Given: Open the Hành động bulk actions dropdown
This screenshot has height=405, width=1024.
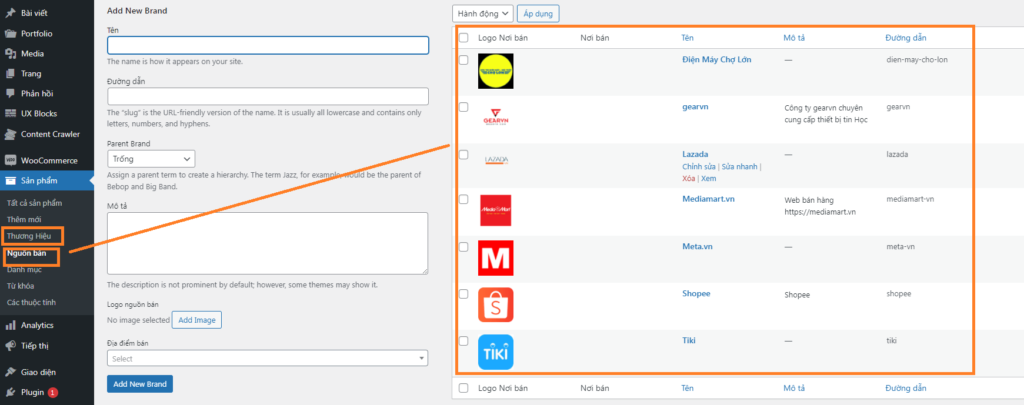Looking at the screenshot, I should tap(483, 13).
